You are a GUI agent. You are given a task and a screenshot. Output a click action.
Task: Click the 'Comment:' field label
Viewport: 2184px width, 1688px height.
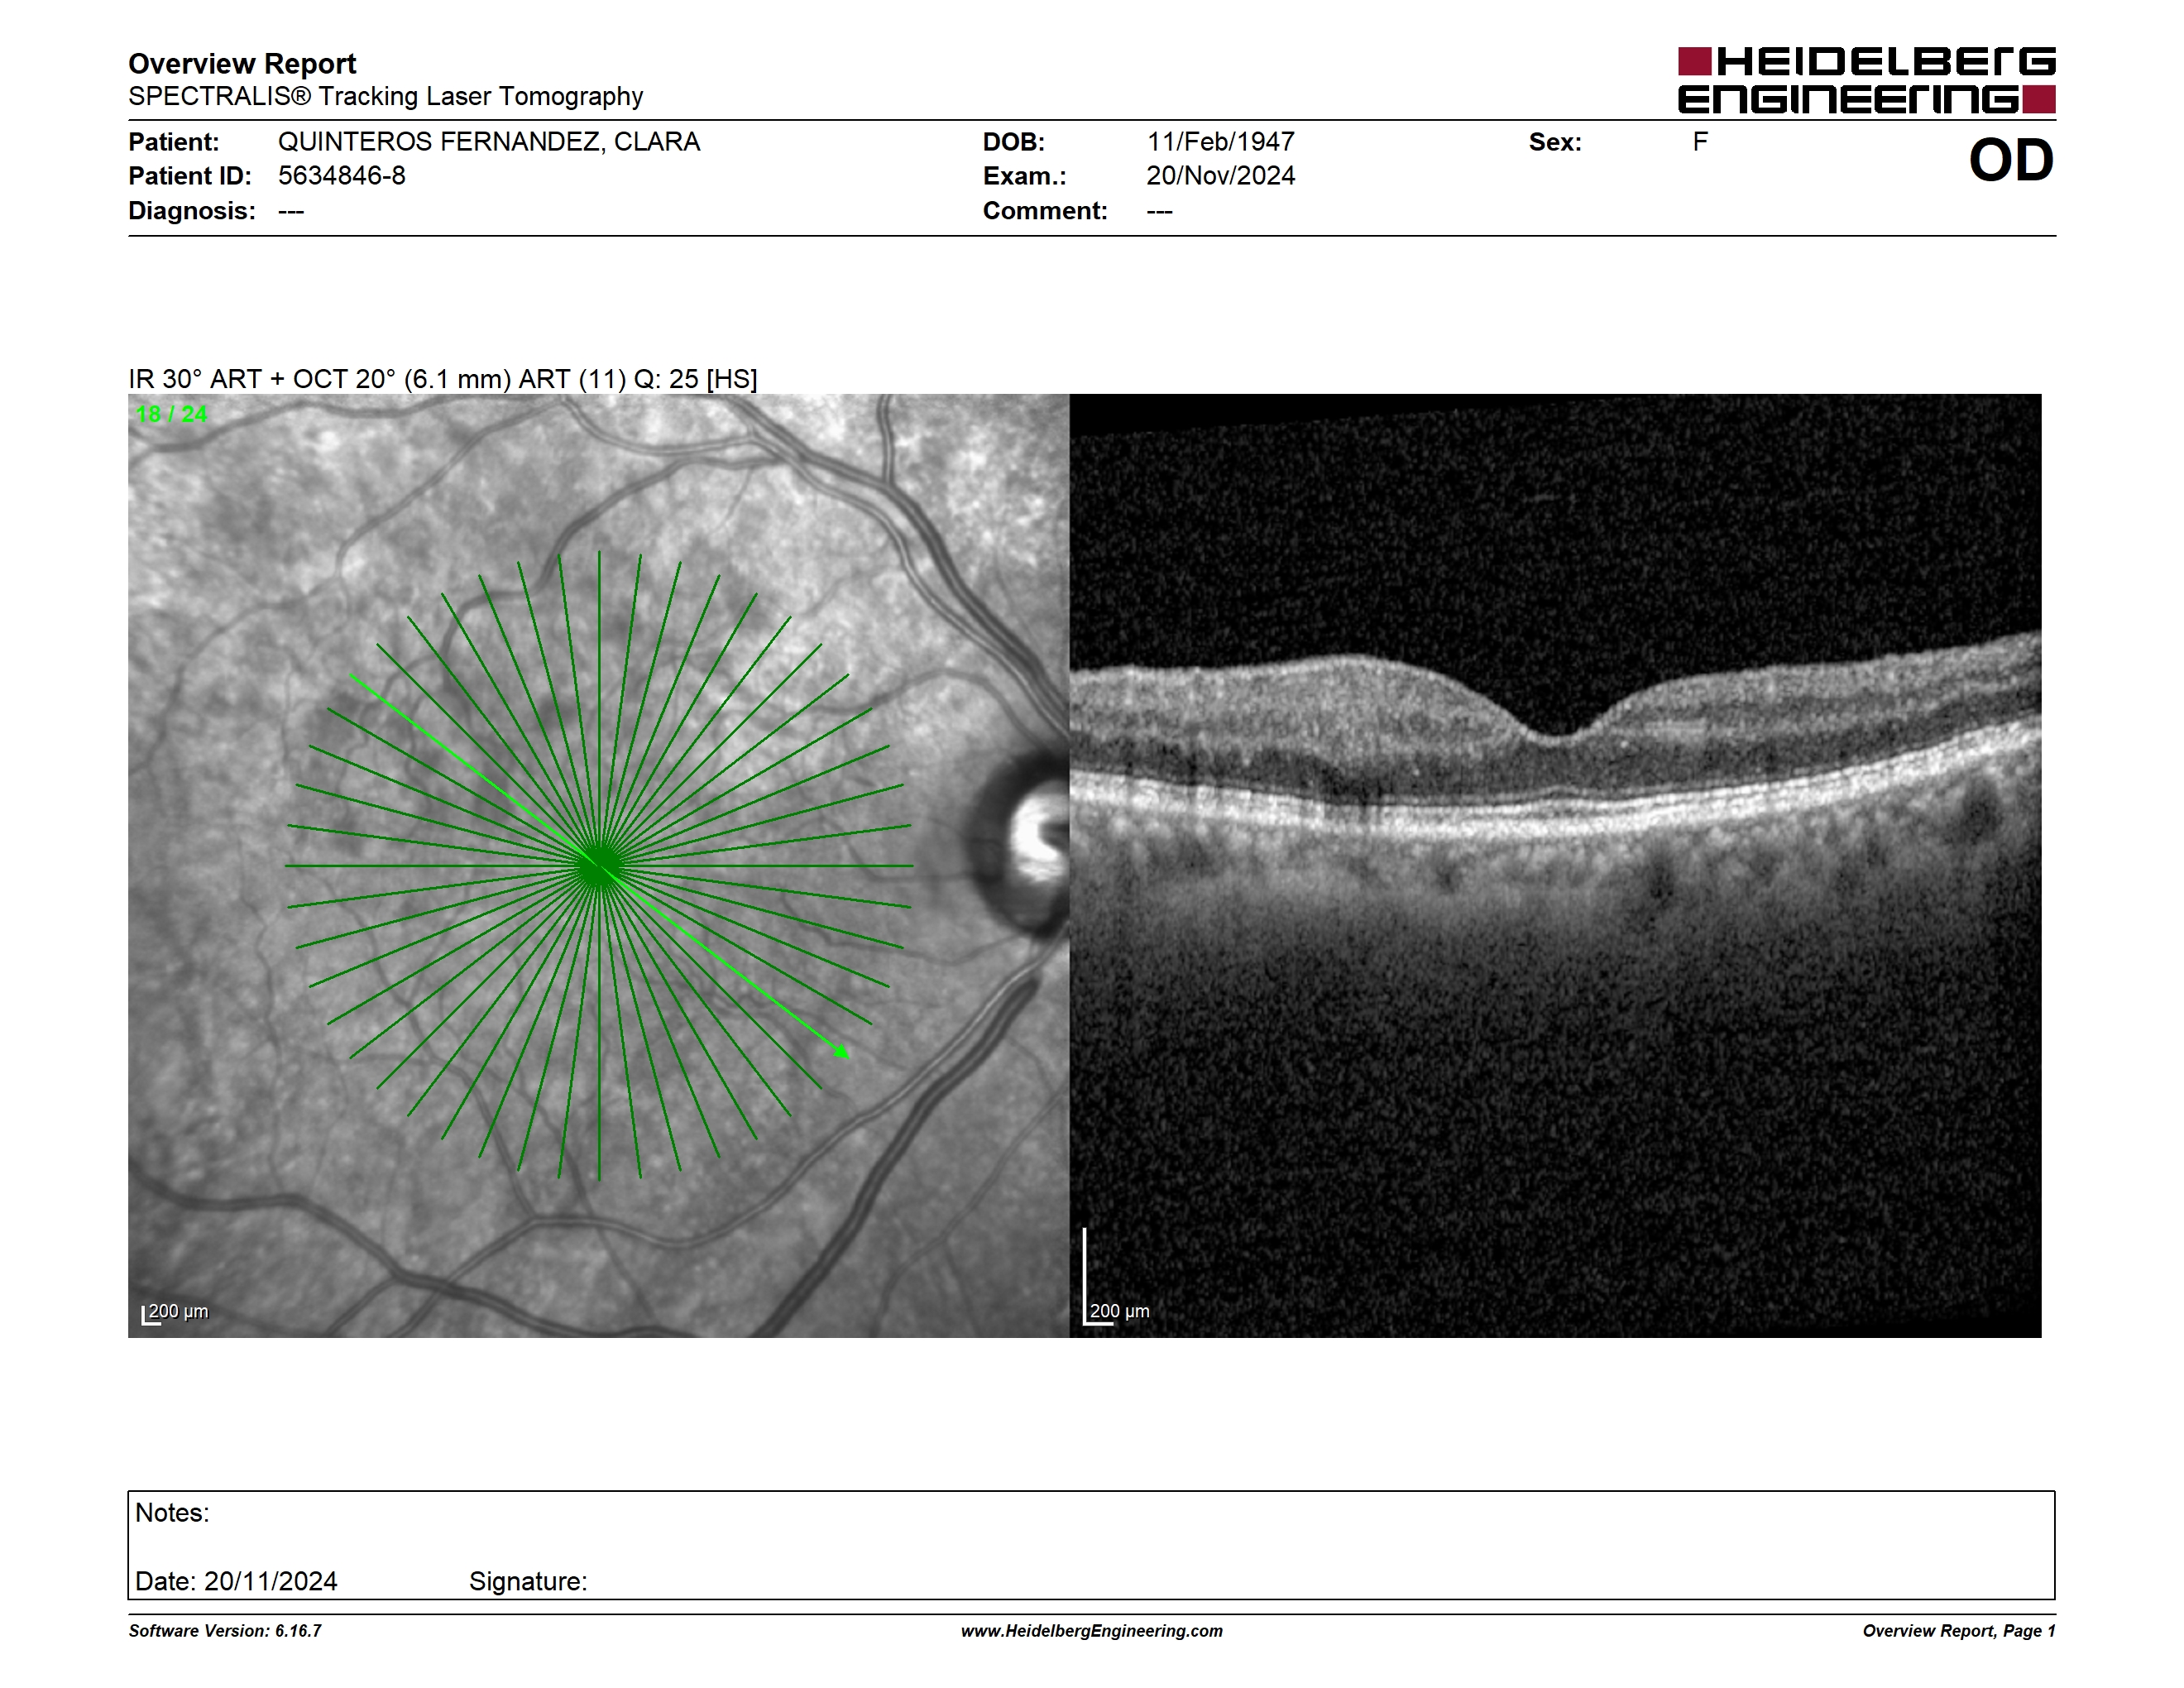click(1045, 211)
